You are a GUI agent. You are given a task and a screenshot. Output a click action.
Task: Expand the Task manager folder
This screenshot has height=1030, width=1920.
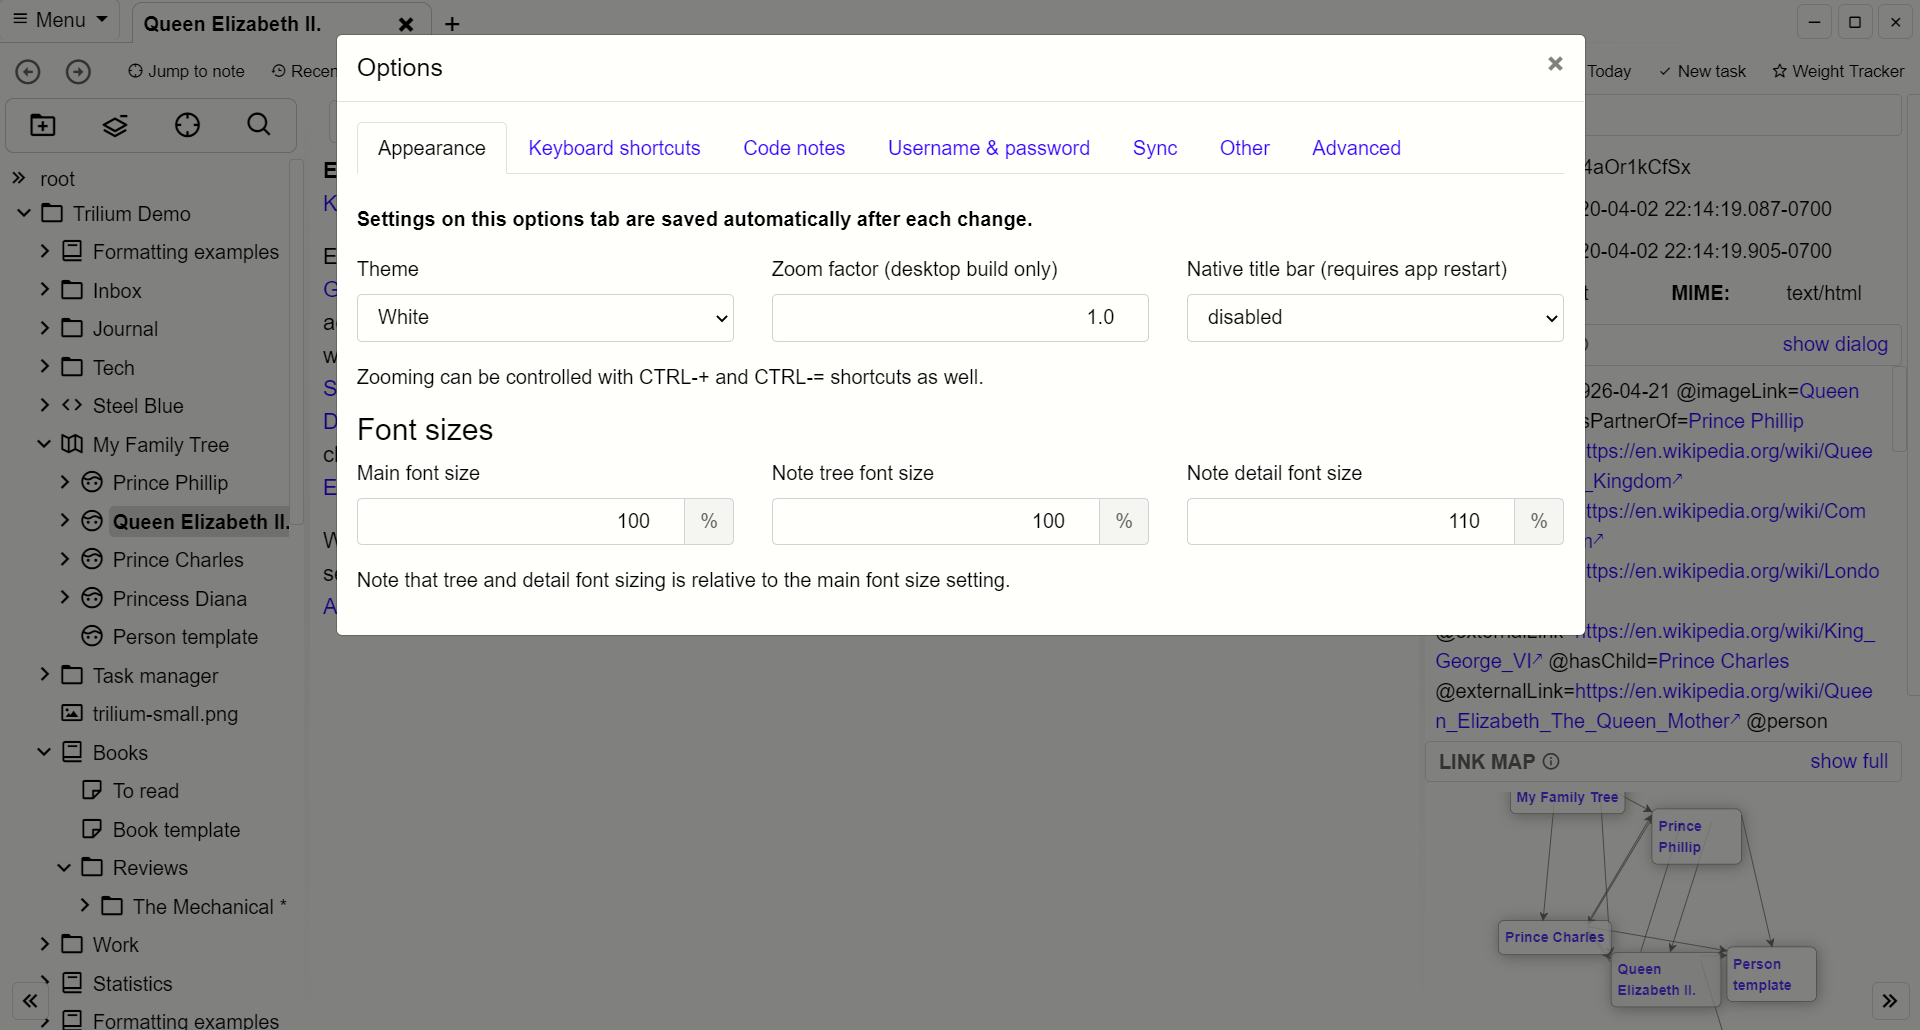(x=44, y=675)
